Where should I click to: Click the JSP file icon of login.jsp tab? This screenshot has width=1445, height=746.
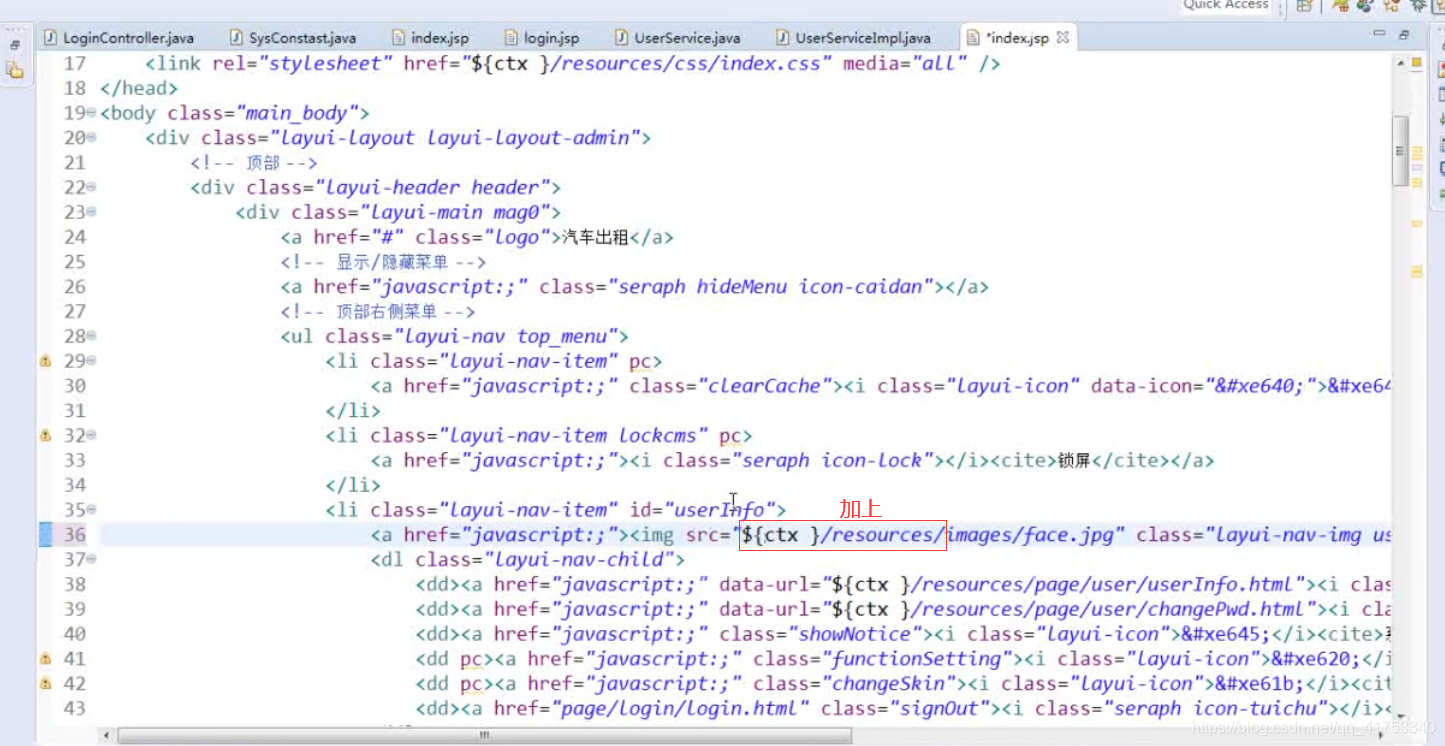512,38
